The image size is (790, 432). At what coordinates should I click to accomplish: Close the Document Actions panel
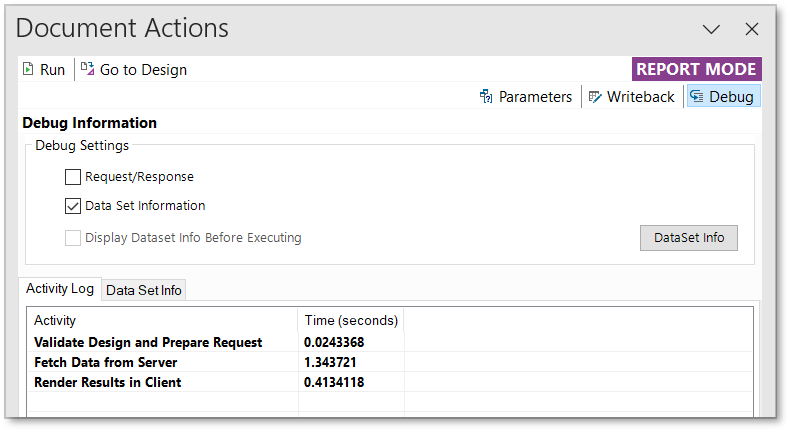point(752,30)
